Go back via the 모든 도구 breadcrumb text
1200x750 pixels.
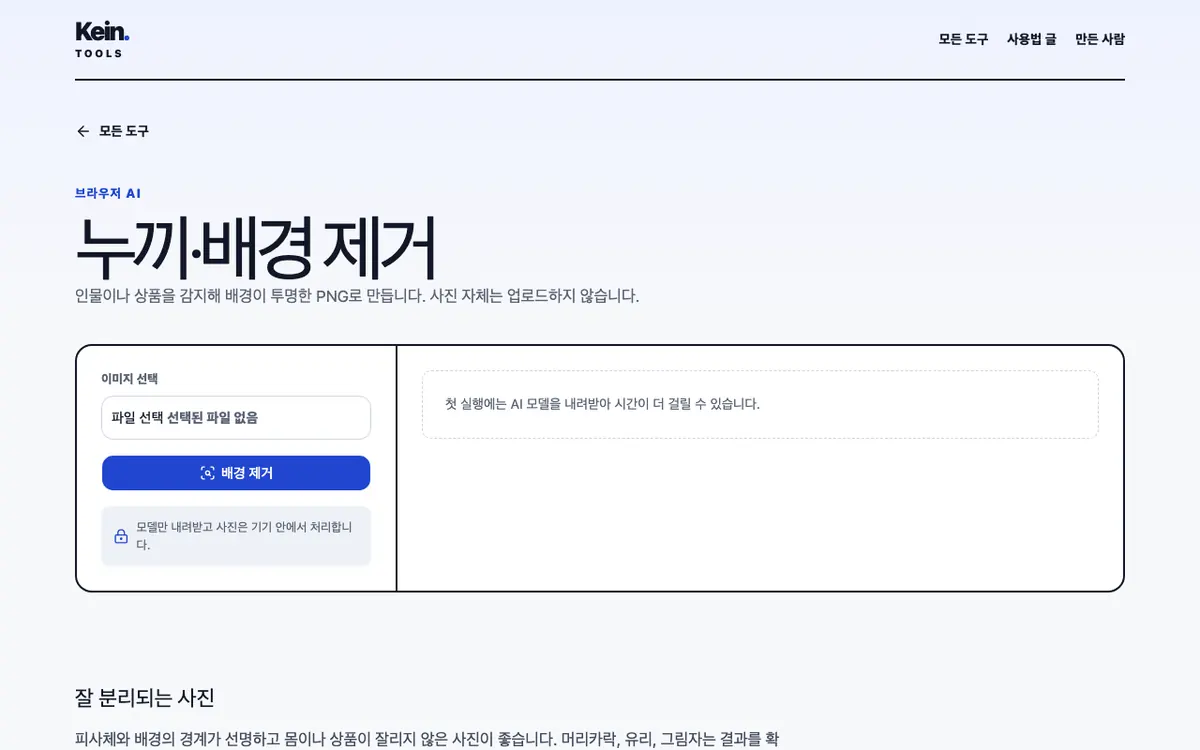point(124,131)
